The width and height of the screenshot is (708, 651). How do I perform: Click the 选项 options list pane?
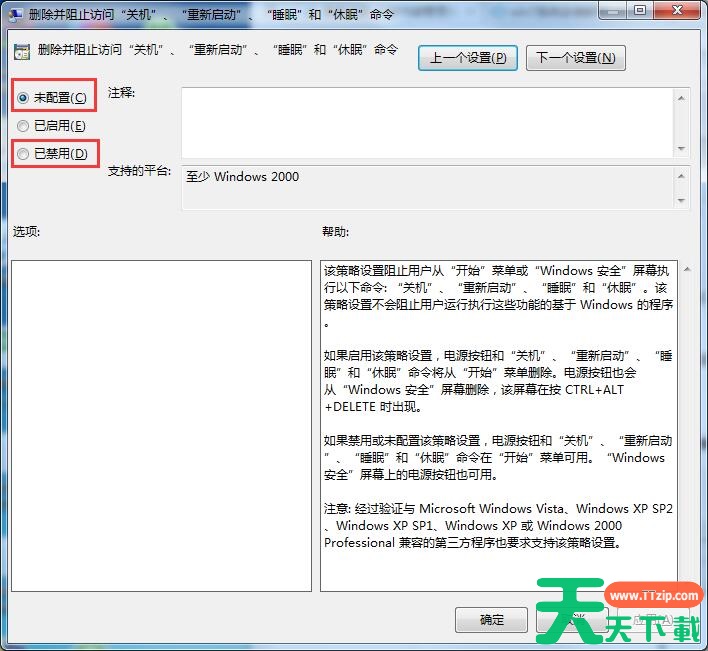pyautogui.click(x=161, y=426)
